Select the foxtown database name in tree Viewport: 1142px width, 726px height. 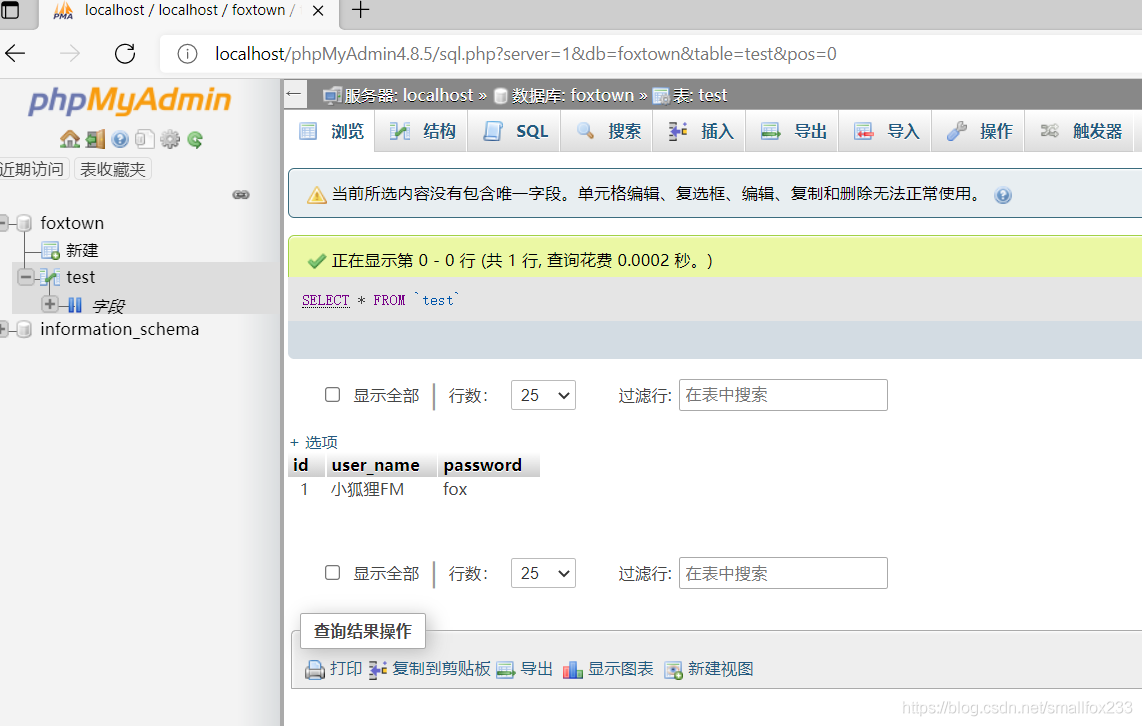(x=72, y=223)
